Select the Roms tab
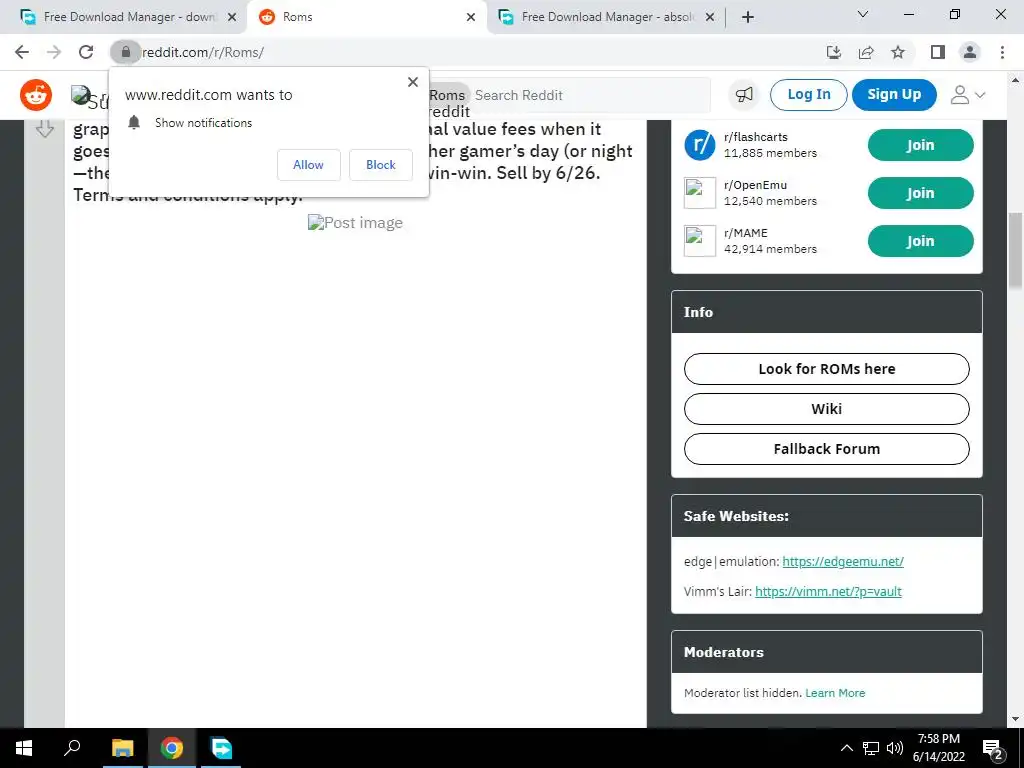 point(366,17)
